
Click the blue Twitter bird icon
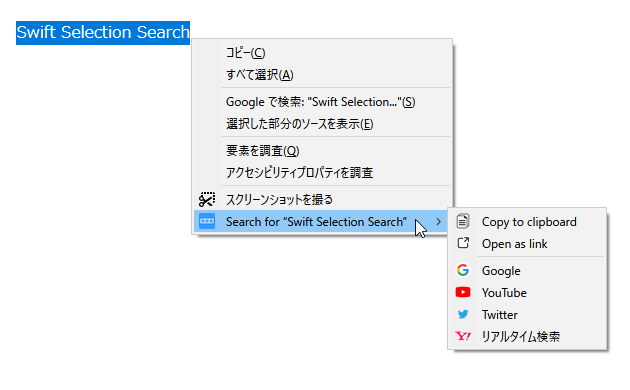coord(463,314)
